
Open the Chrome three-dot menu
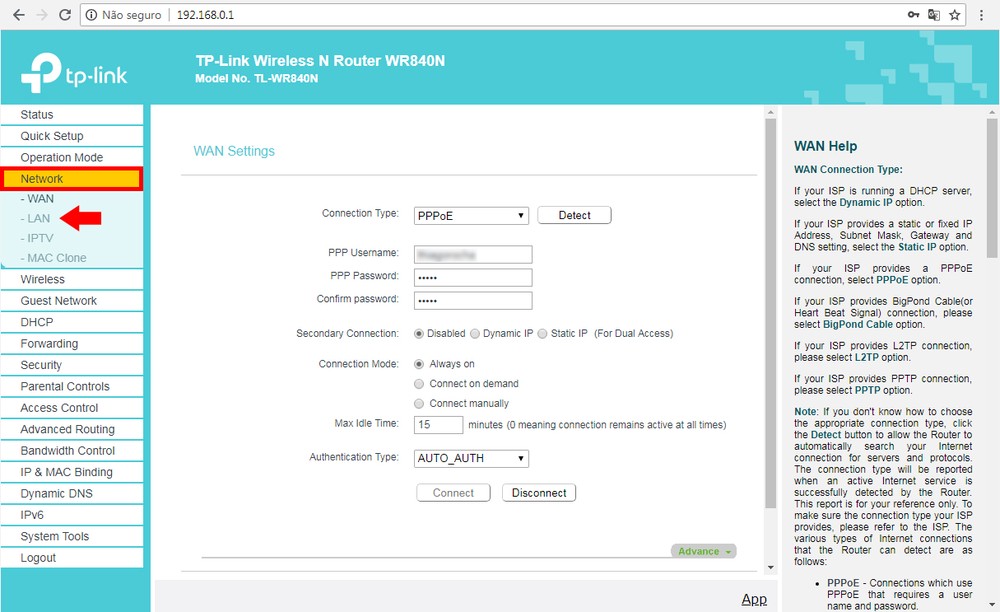tap(982, 15)
